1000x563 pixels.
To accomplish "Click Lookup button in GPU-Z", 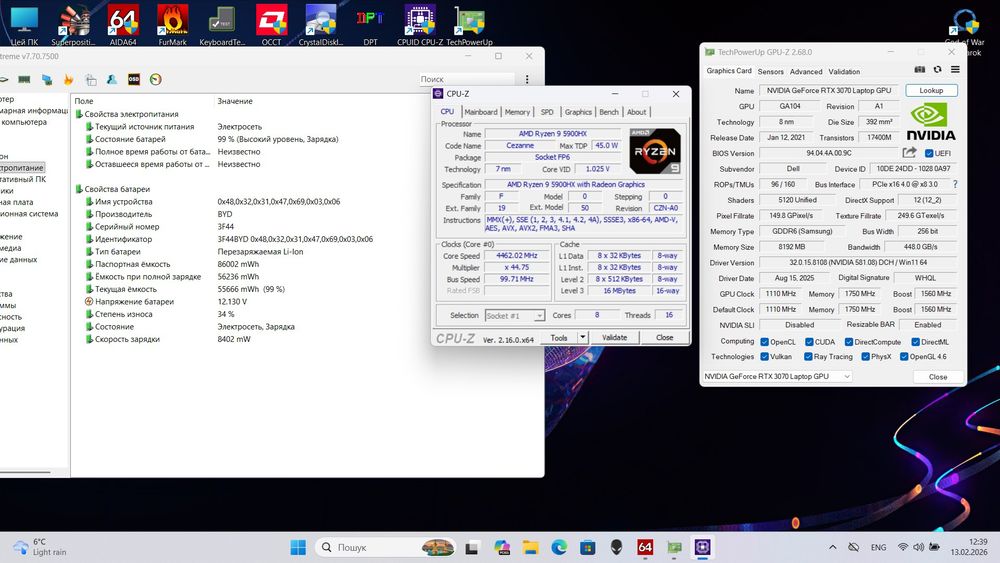I will pos(931,91).
